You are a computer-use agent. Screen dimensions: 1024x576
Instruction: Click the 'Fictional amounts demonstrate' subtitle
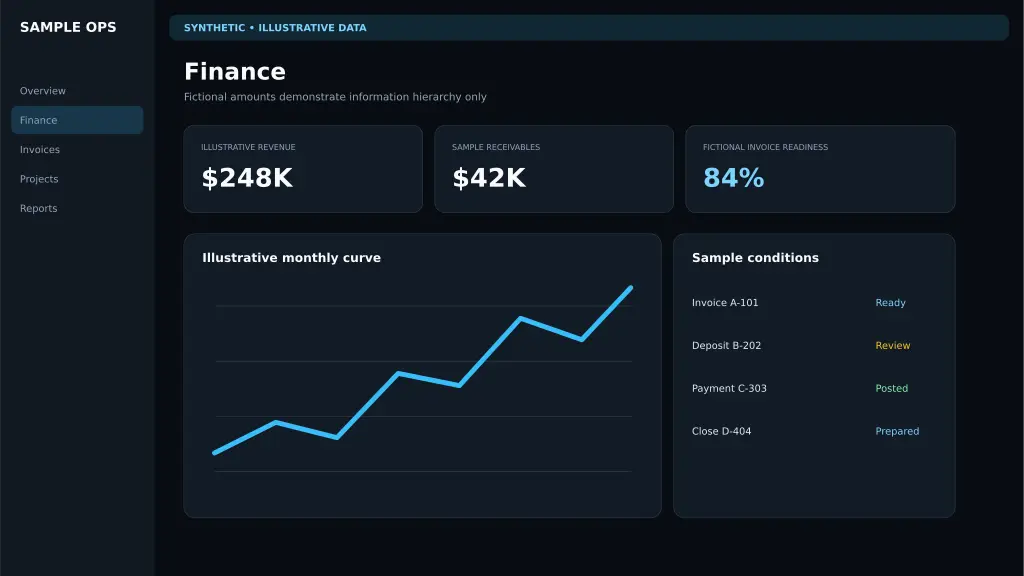point(335,97)
